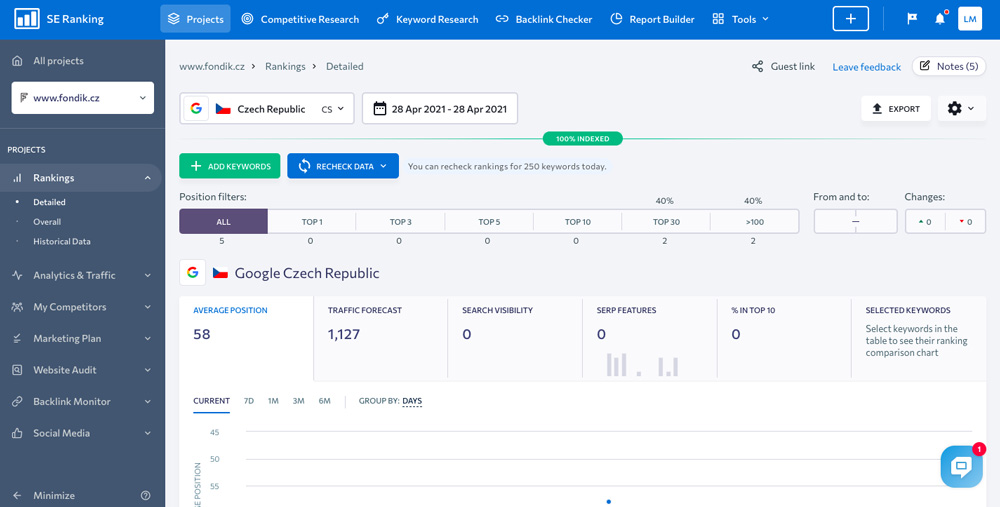The image size is (1000, 507).
Task: Select SERP FEATURES metric card
Action: click(x=650, y=337)
